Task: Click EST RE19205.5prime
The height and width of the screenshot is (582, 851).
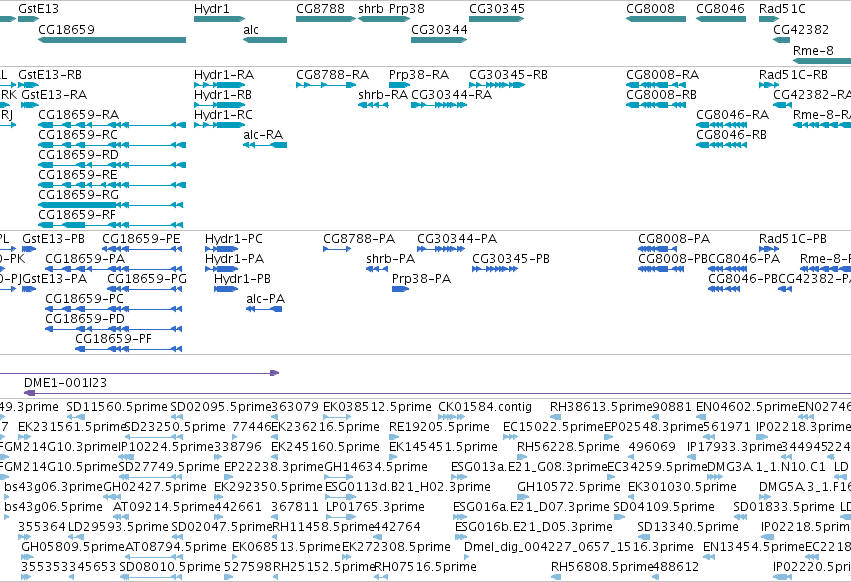Action: [x=439, y=427]
